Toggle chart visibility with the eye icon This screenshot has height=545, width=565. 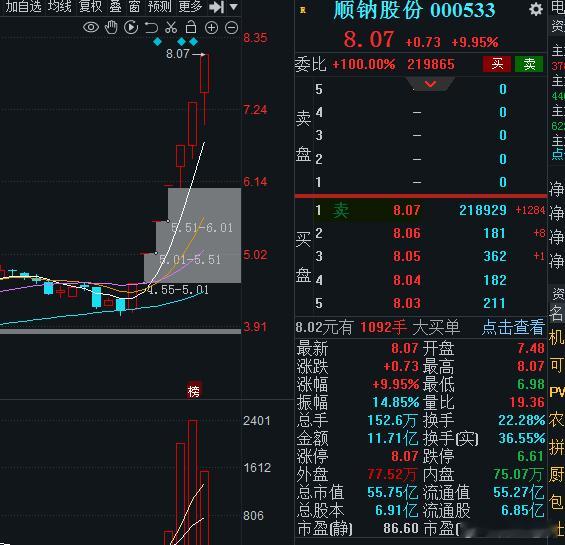click(91, 27)
